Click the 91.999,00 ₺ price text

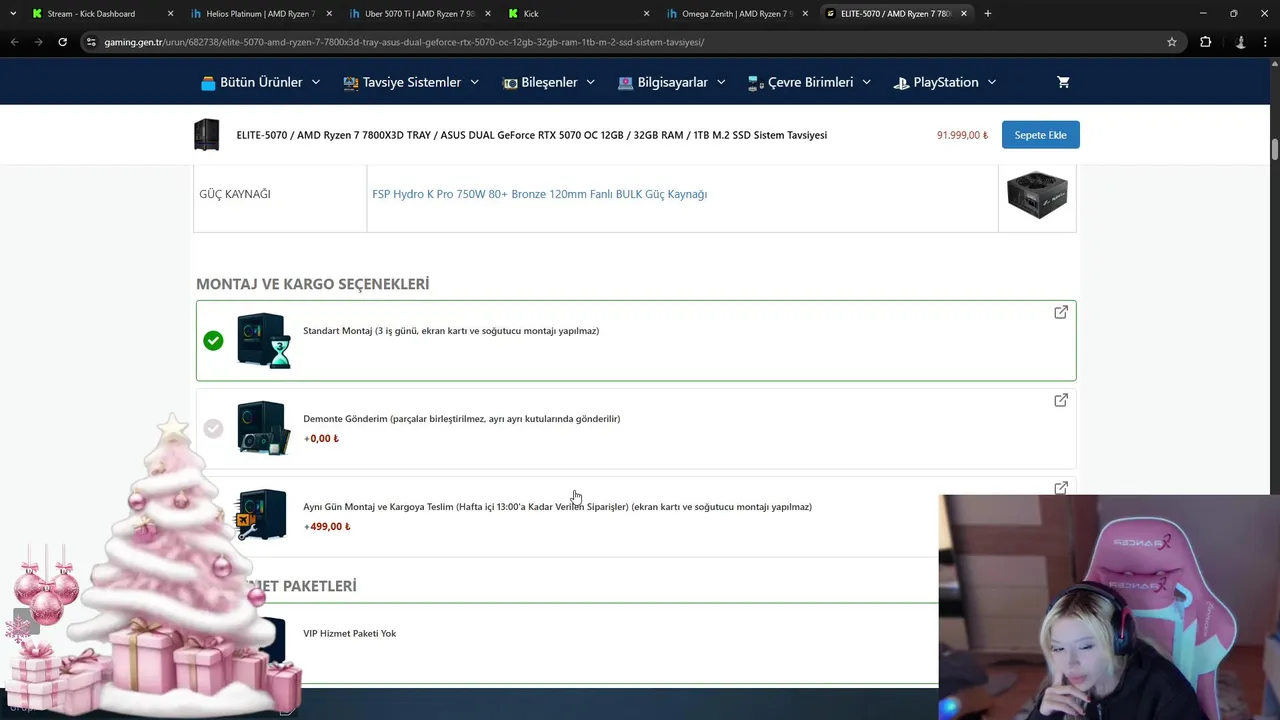(x=962, y=135)
